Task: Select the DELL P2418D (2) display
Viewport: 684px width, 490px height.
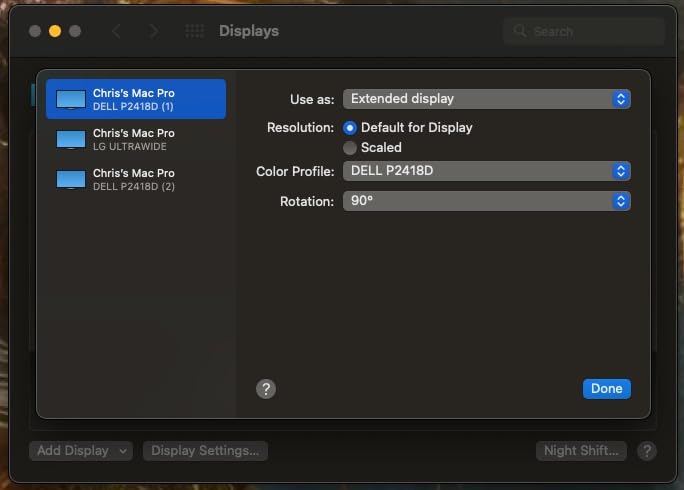Action: point(136,179)
